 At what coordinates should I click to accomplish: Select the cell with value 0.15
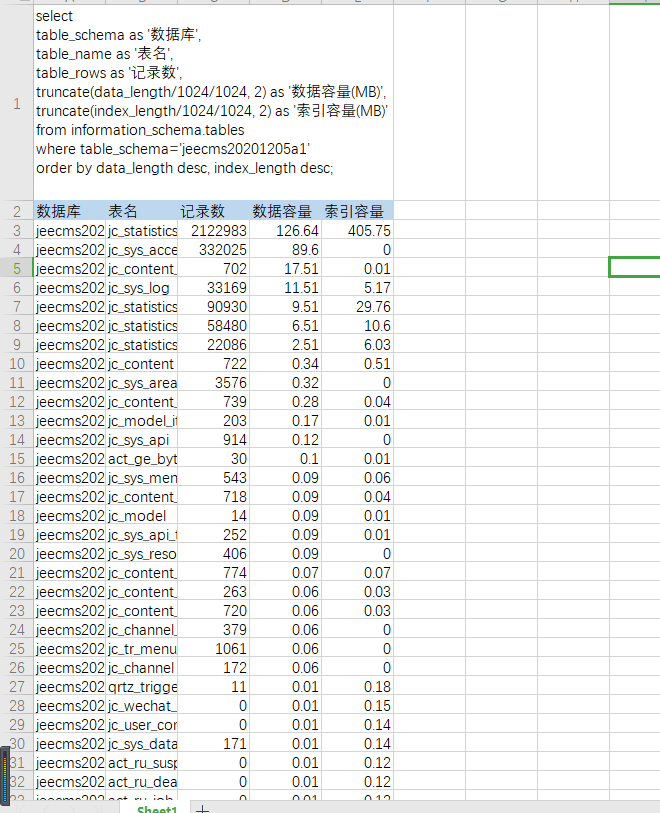pos(358,705)
